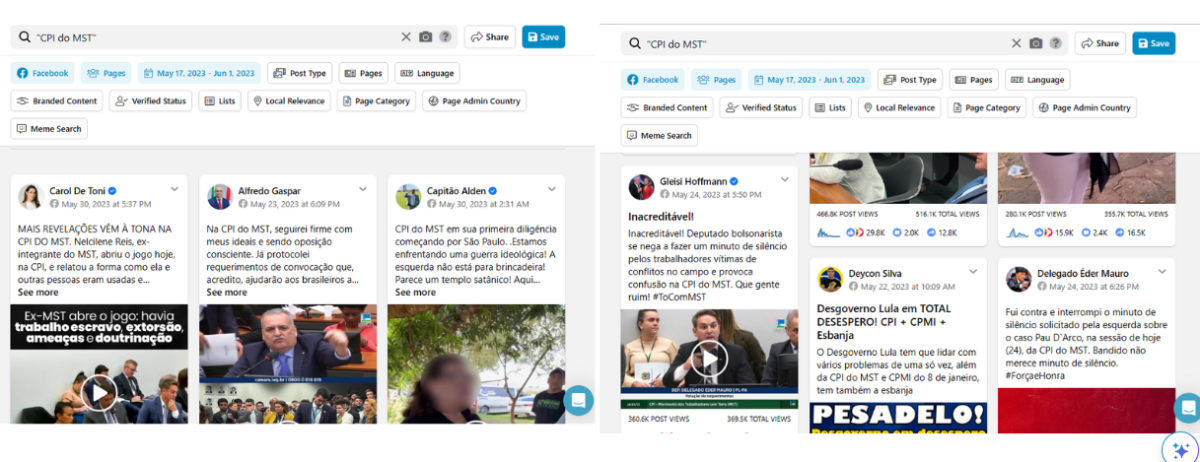Viewport: 1200px width, 462px height.
Task: Click the camera icon in the left search bar
Action: pyautogui.click(x=426, y=37)
